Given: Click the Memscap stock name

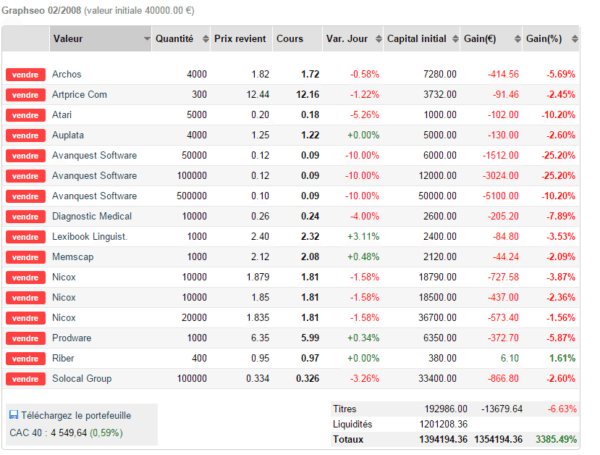Looking at the screenshot, I should (73, 257).
